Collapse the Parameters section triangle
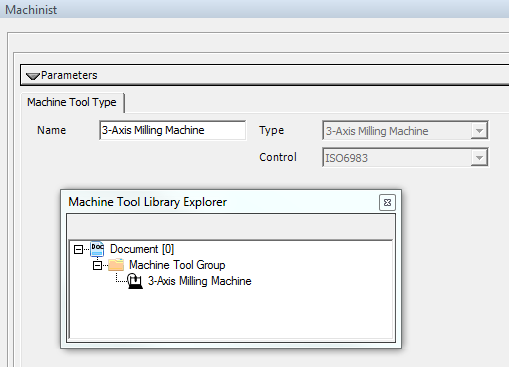 click(33, 76)
